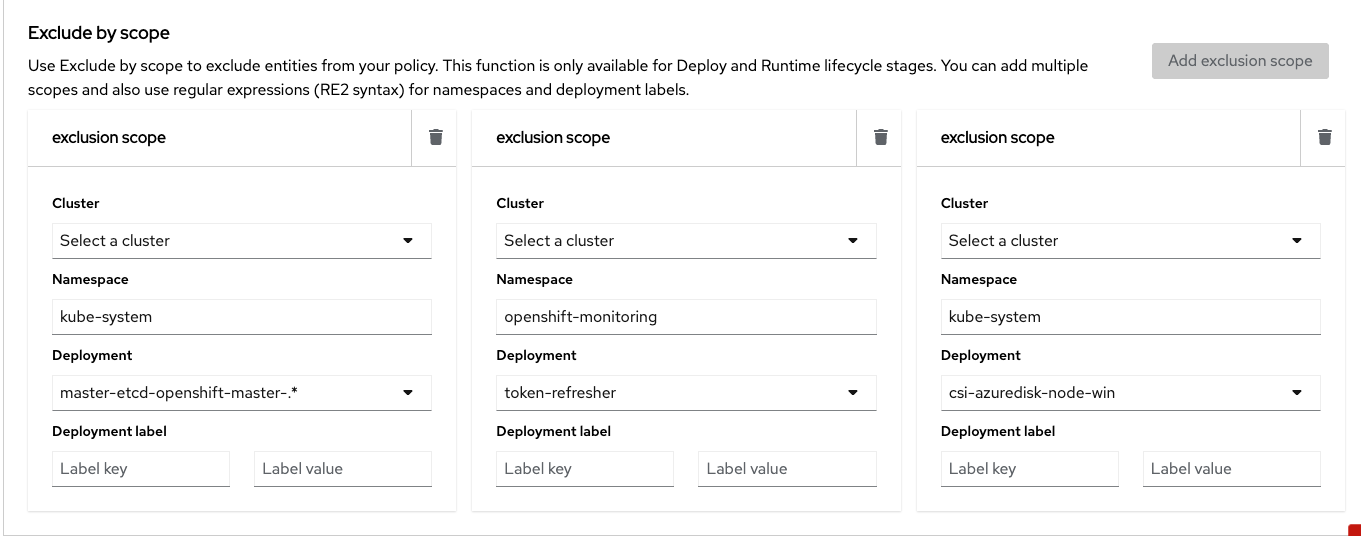Delete the openshift-monitoring exclusion scope
This screenshot has width=1361, height=536.
click(x=880, y=138)
